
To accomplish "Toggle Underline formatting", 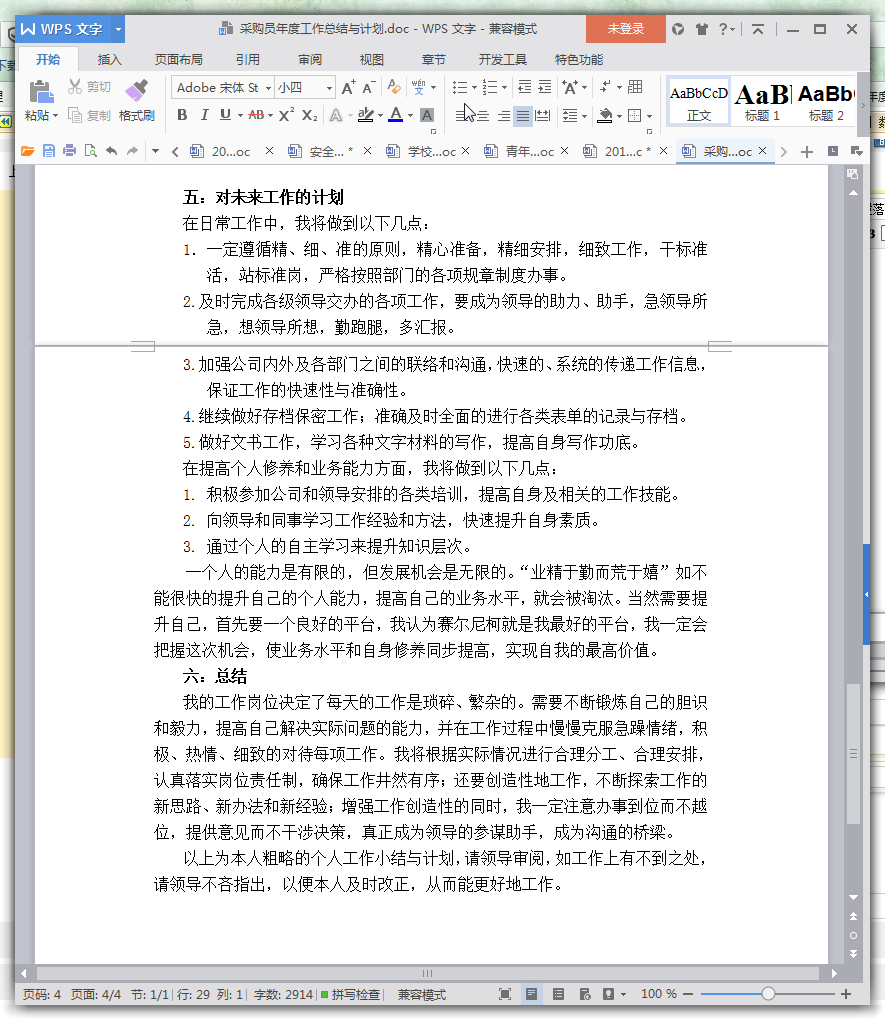I will pos(225,115).
